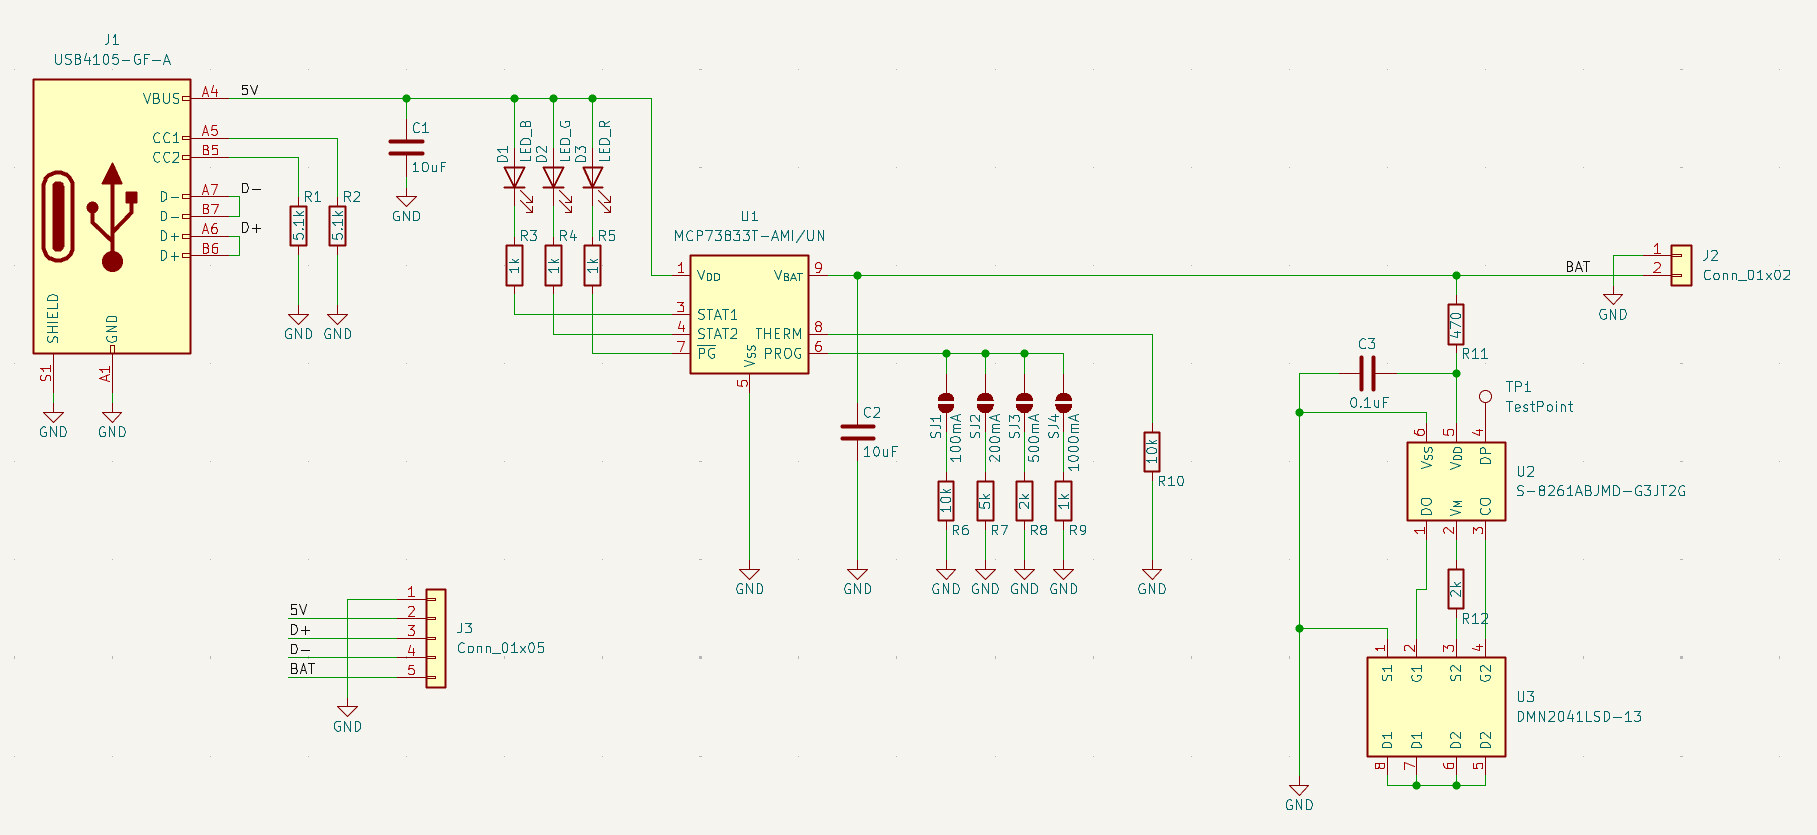The image size is (1817, 835).
Task: Click the C3 0.1uF capacitor symbol
Action: (x=1368, y=374)
